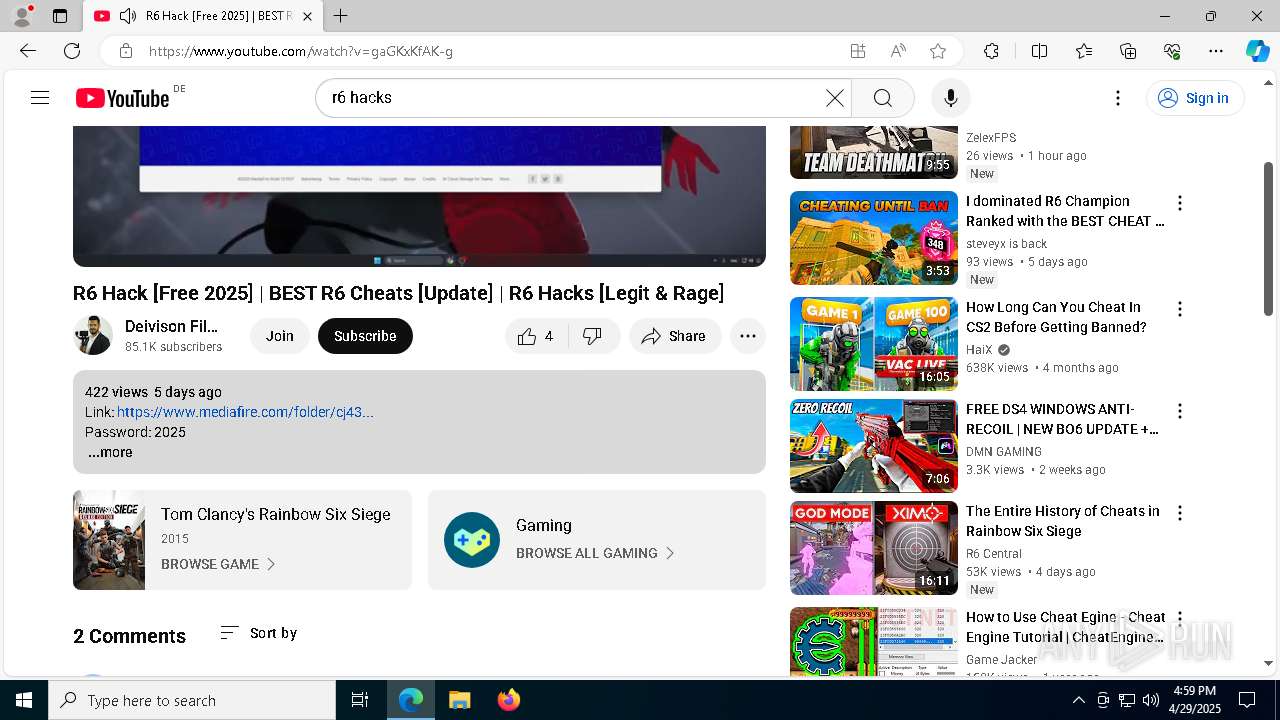Open the browser Collections
This screenshot has width=1280, height=720.
click(x=1128, y=51)
